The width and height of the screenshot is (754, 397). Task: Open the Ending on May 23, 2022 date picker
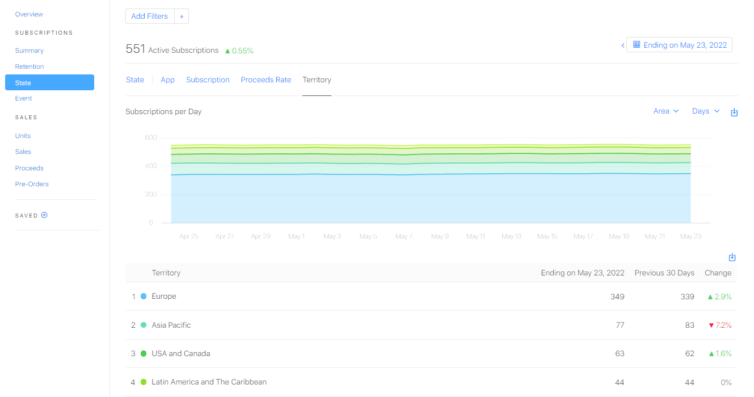click(679, 45)
